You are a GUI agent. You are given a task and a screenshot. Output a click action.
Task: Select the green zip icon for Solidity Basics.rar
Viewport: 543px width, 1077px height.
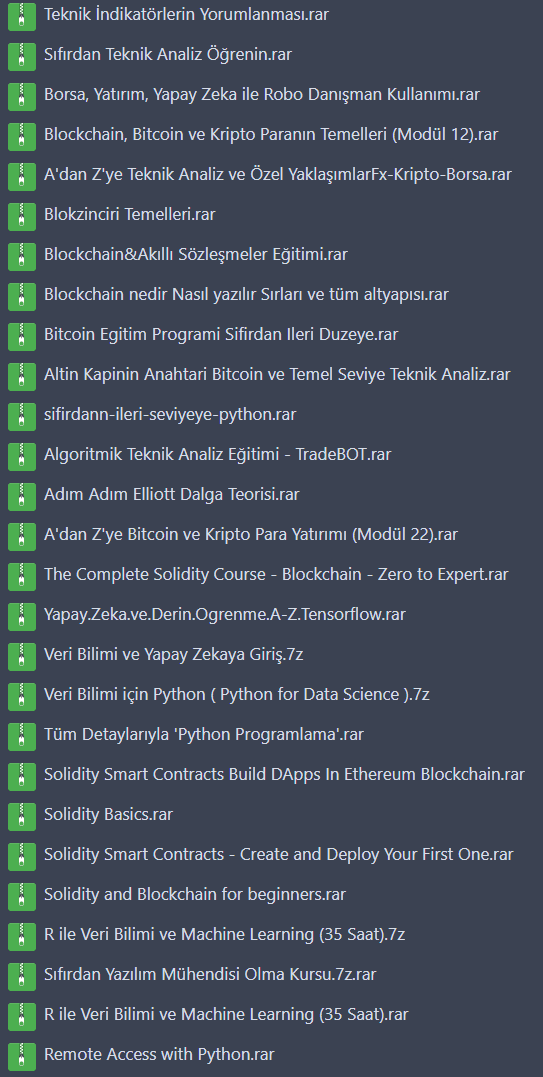(22, 815)
